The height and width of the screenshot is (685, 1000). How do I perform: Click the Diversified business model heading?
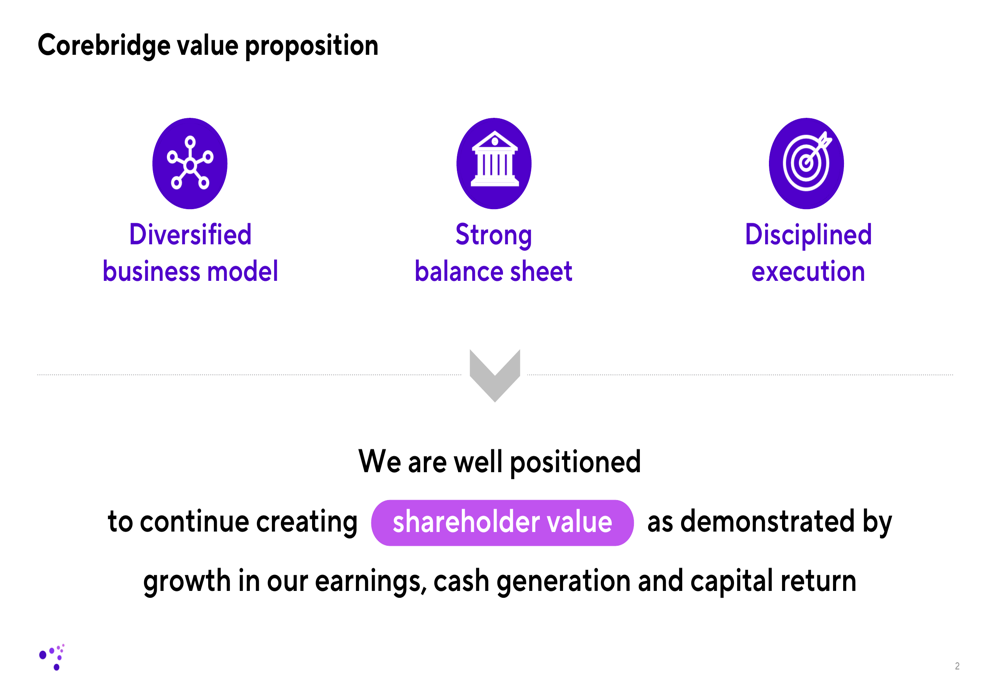click(x=190, y=253)
